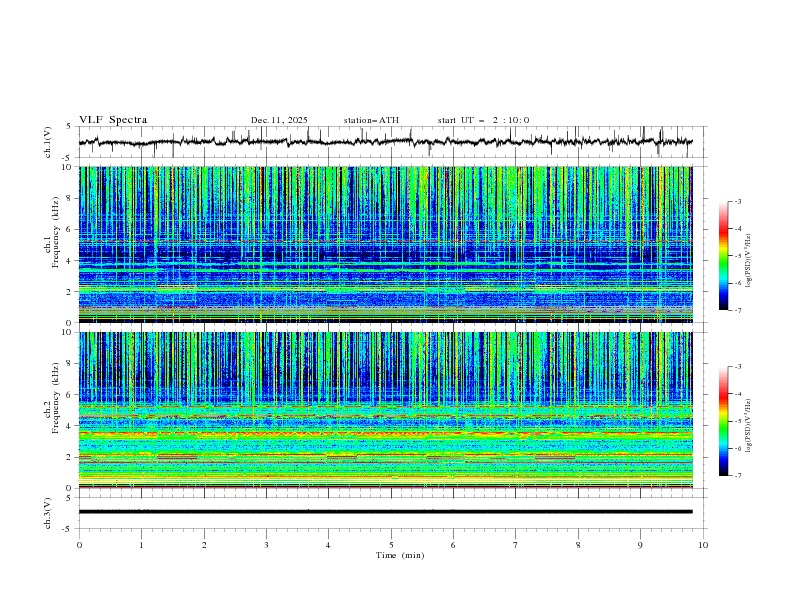Click time axis tick label '7'
792x612 pixels.
(x=516, y=545)
